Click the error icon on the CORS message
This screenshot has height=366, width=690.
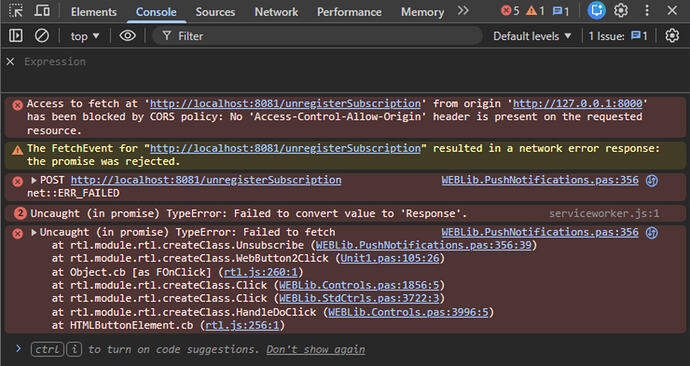click(18, 105)
